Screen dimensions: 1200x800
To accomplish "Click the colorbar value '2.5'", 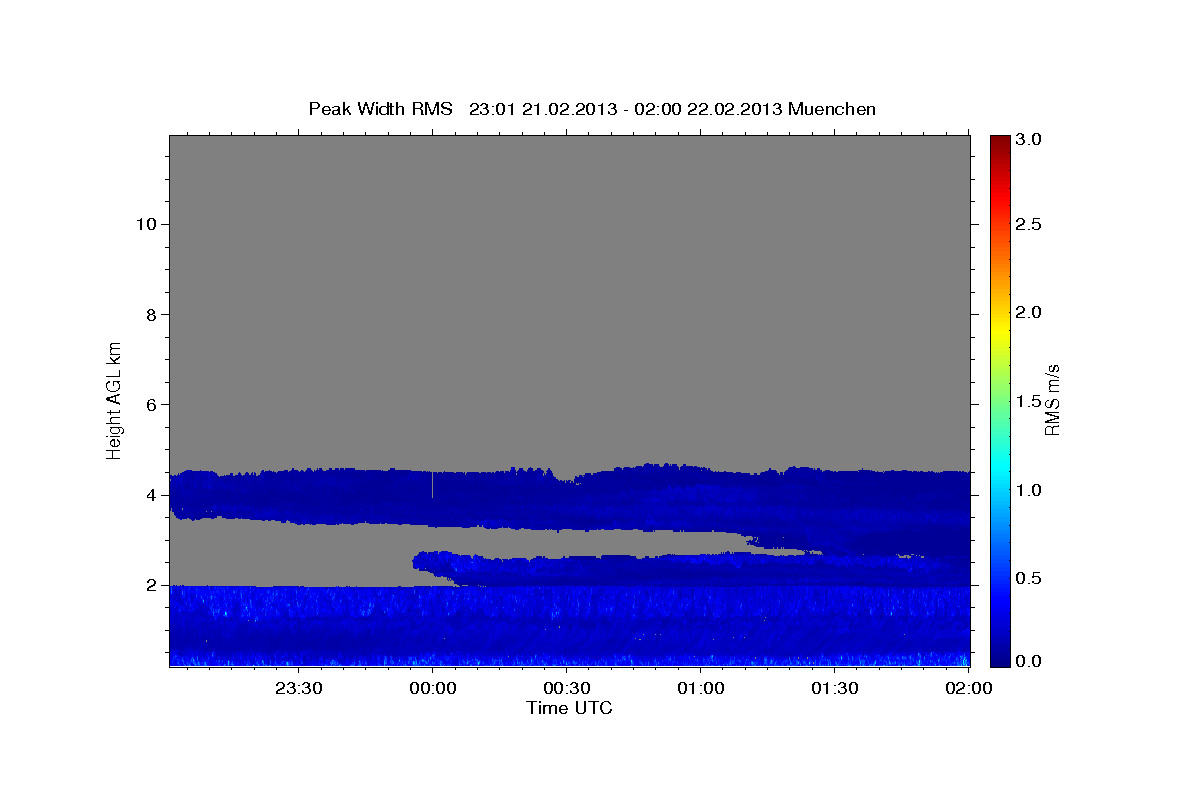I will [1028, 224].
